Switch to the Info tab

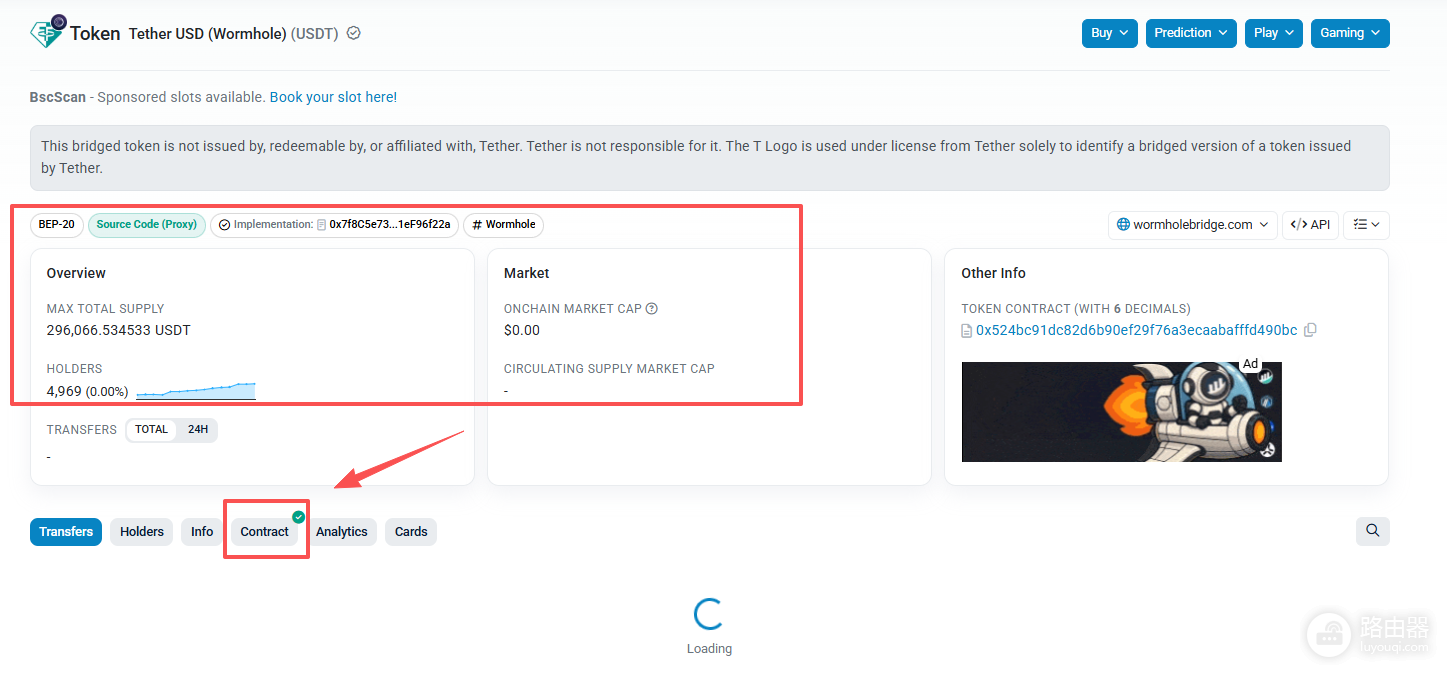tap(202, 532)
